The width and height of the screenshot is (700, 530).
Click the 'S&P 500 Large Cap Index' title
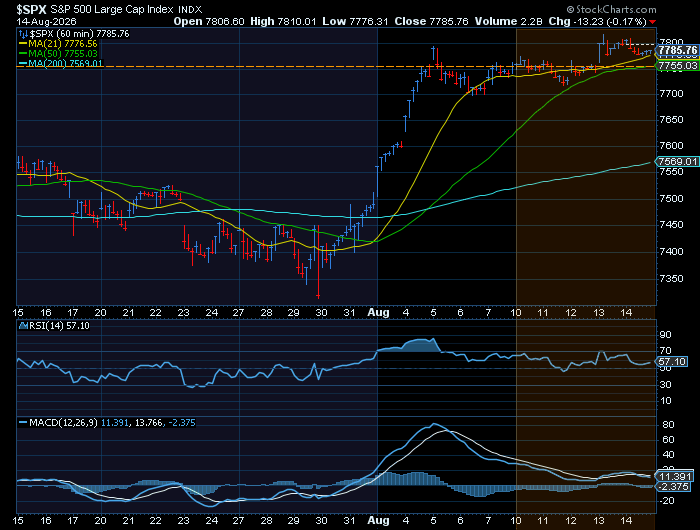click(x=112, y=9)
